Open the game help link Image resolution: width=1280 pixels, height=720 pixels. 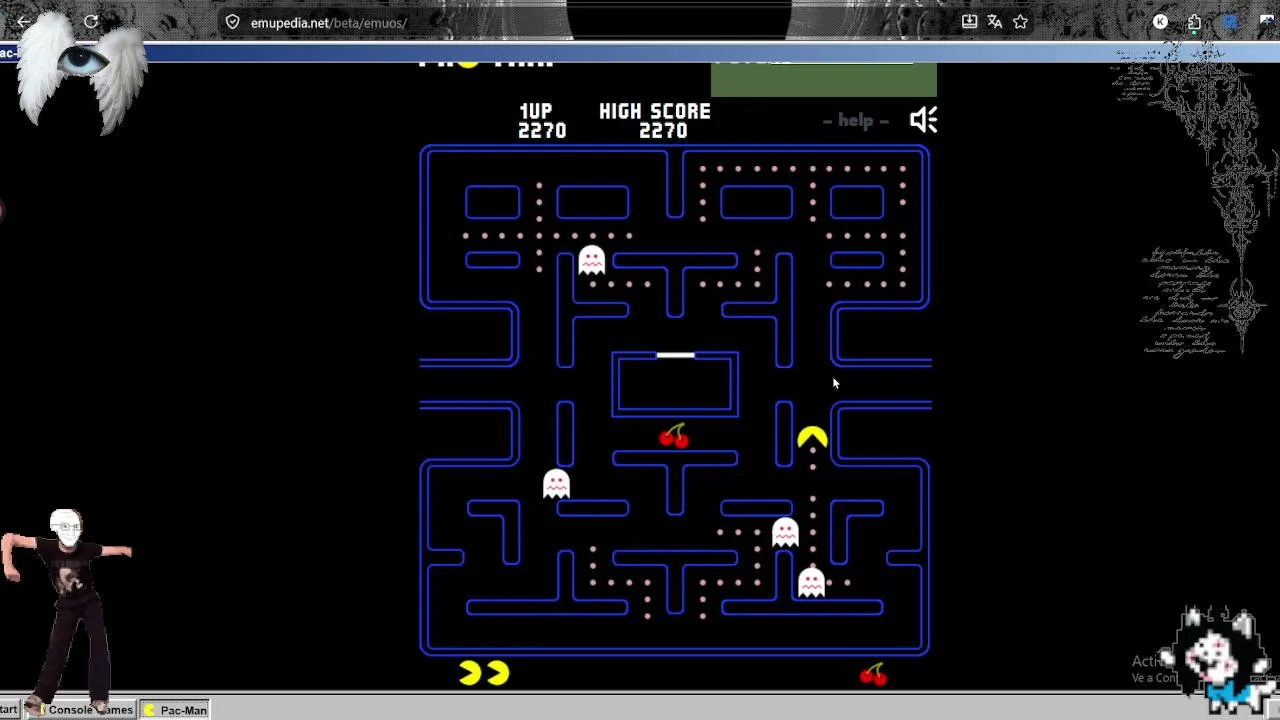coord(855,121)
